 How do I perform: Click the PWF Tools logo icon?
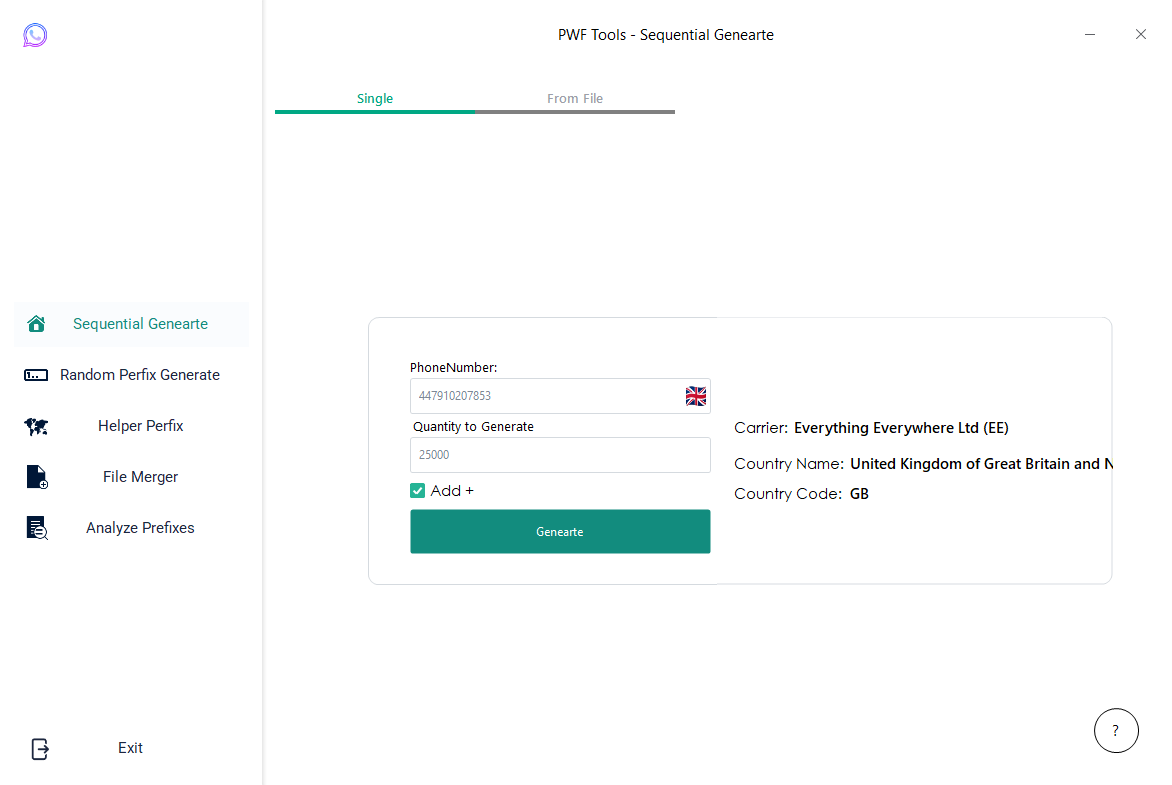coord(35,35)
